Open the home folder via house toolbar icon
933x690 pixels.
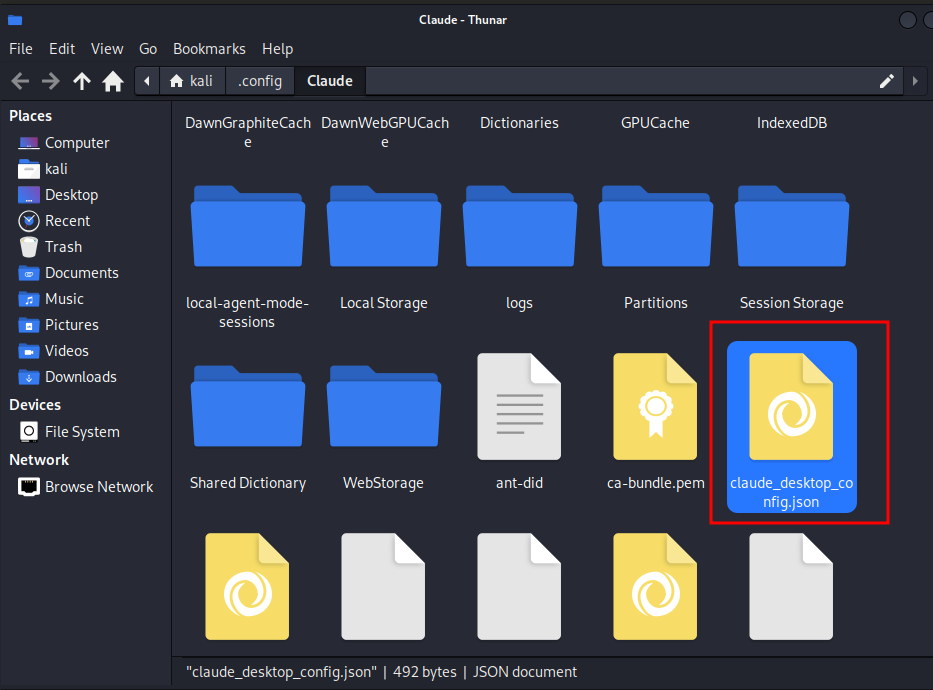click(x=112, y=81)
